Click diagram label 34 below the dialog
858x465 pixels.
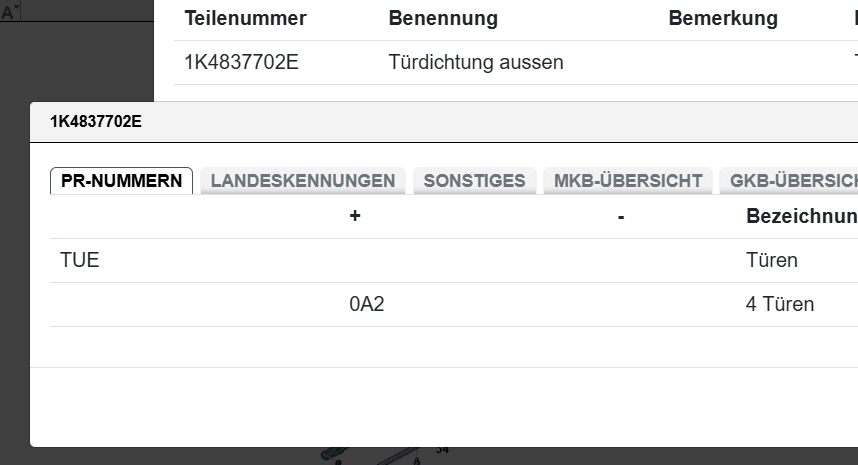tap(442, 451)
